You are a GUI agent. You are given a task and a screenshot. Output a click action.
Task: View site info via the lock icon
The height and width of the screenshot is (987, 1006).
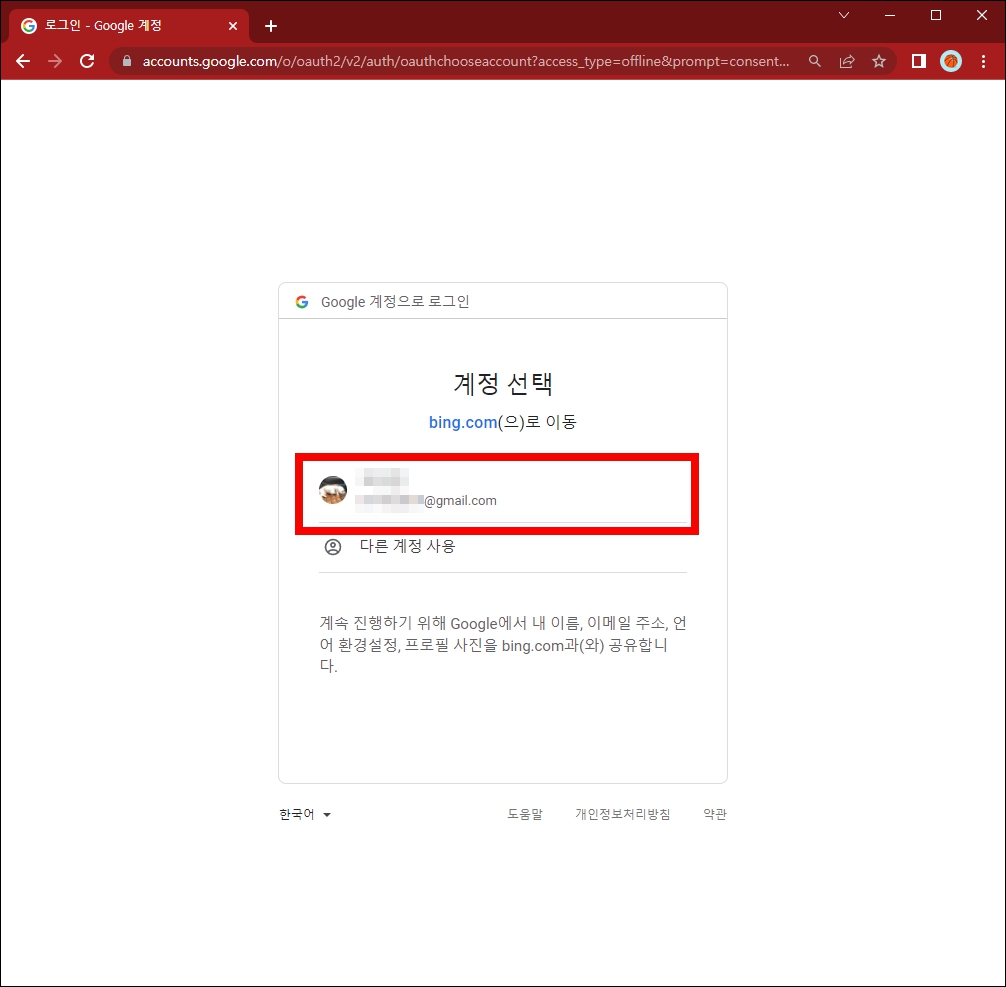point(126,61)
